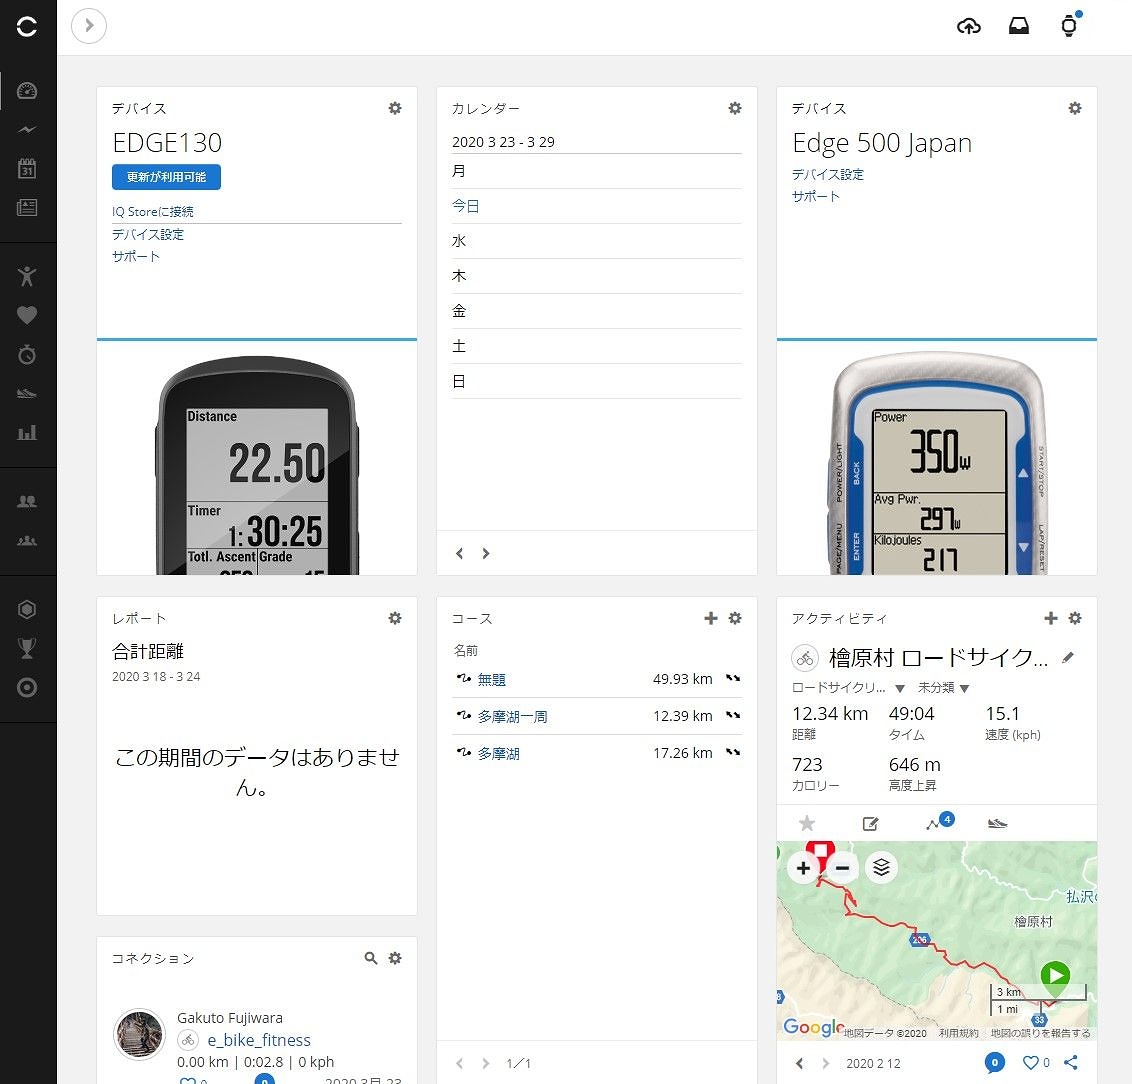Screen dimensions: 1132x1084
Task: Zoom out on the activity map
Action: click(x=842, y=867)
